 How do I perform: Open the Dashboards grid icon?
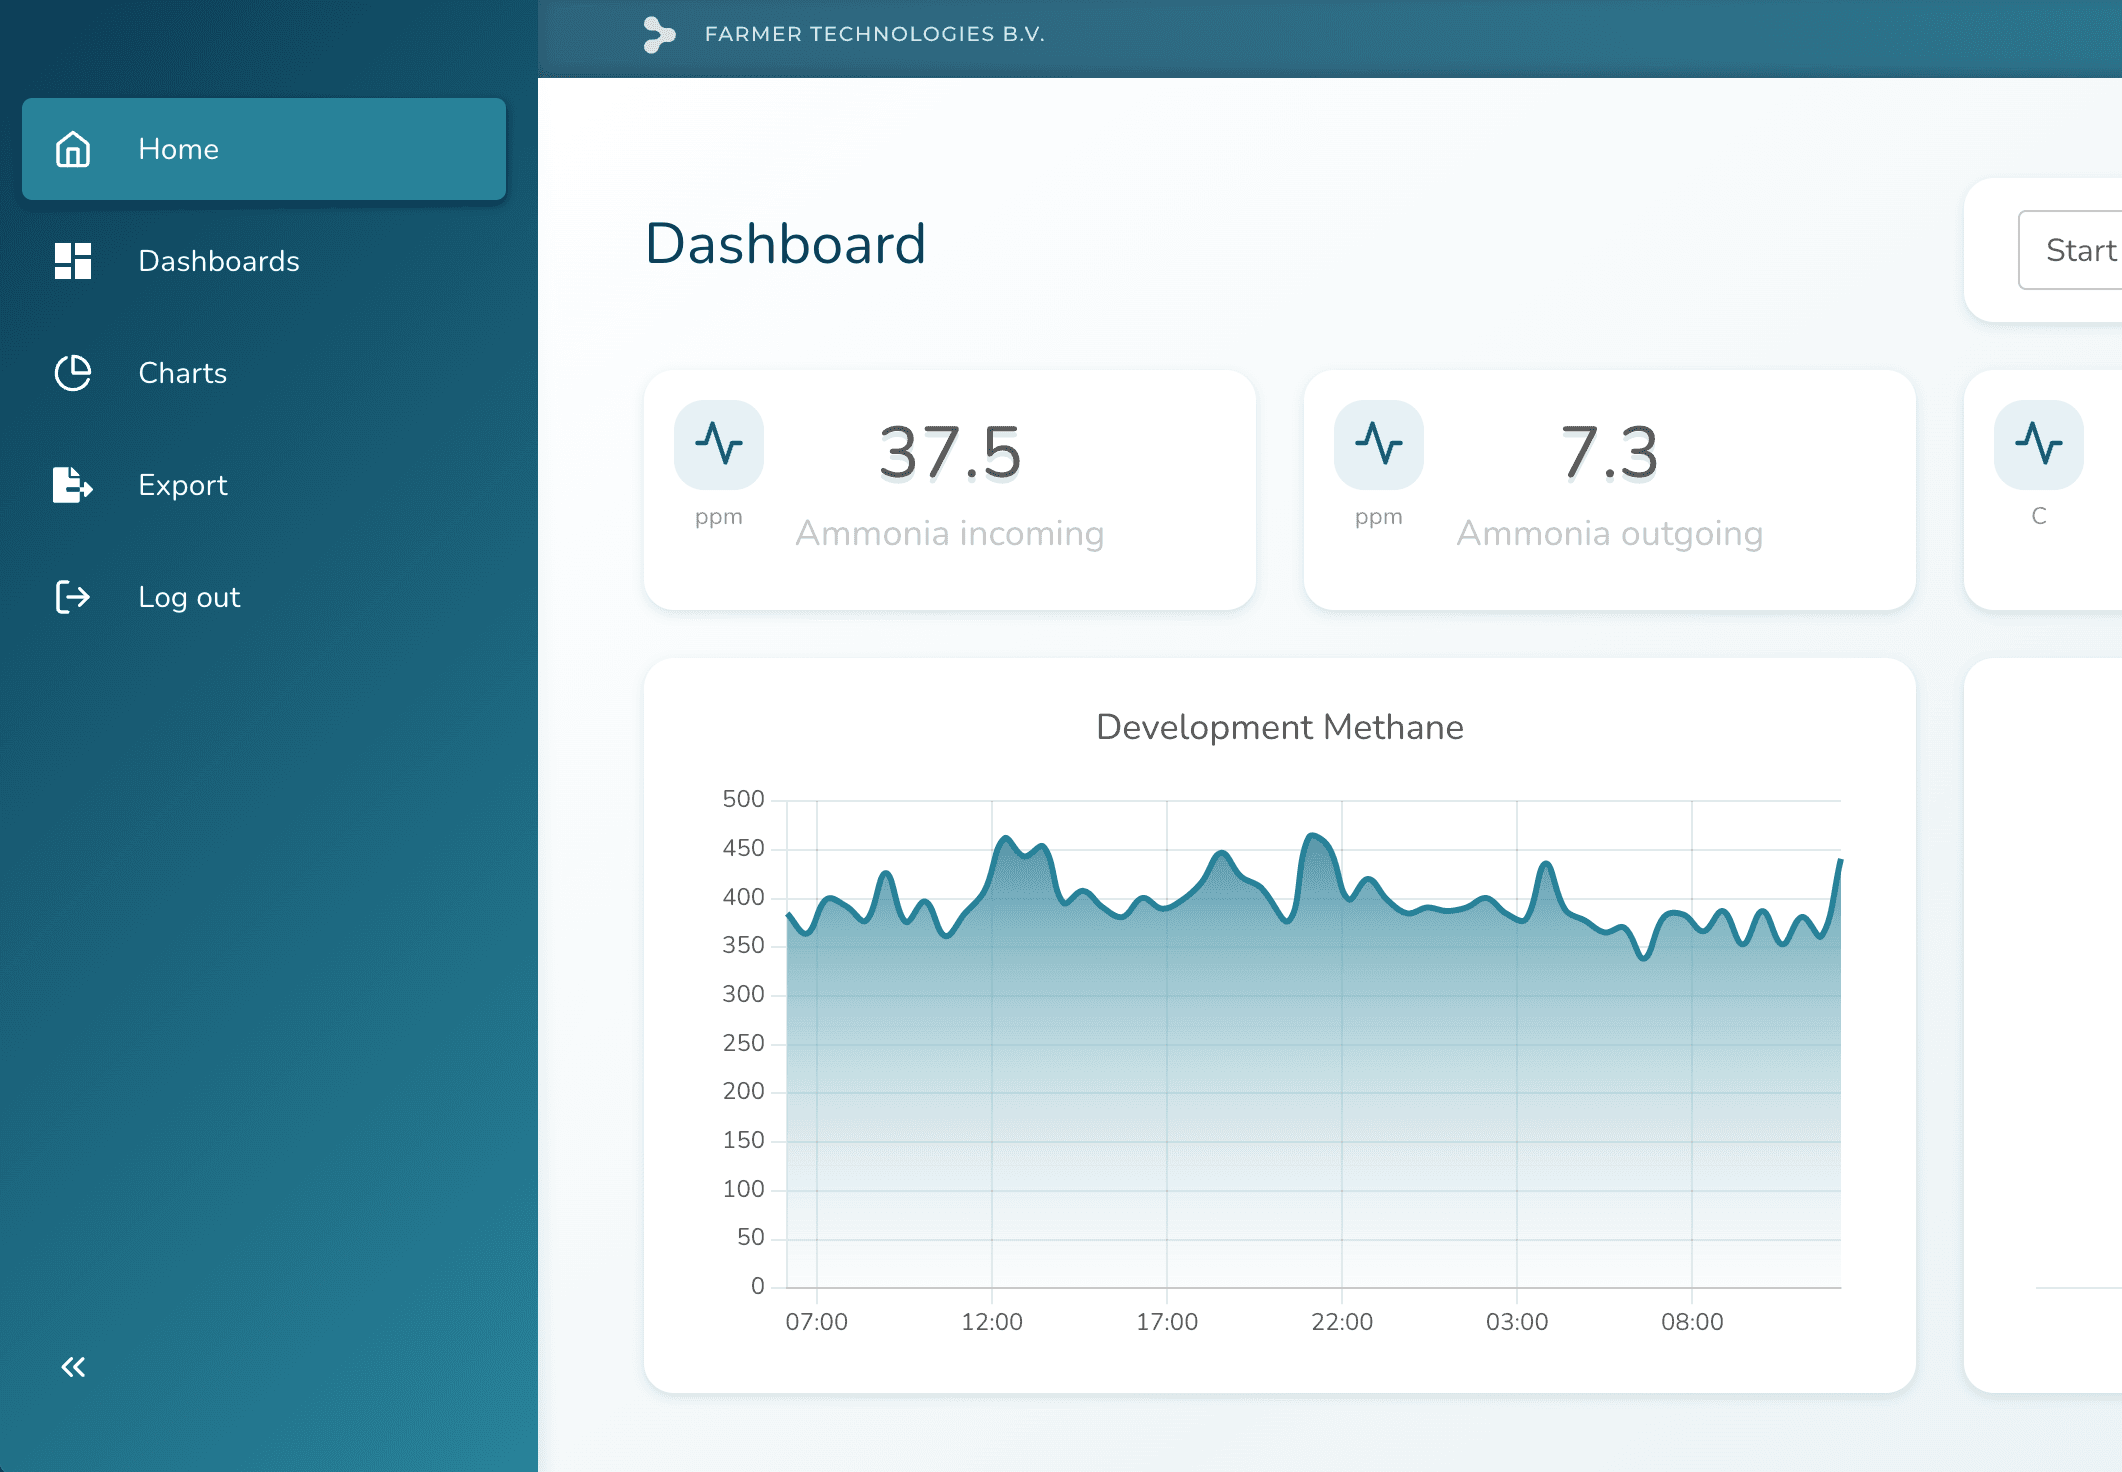click(73, 261)
